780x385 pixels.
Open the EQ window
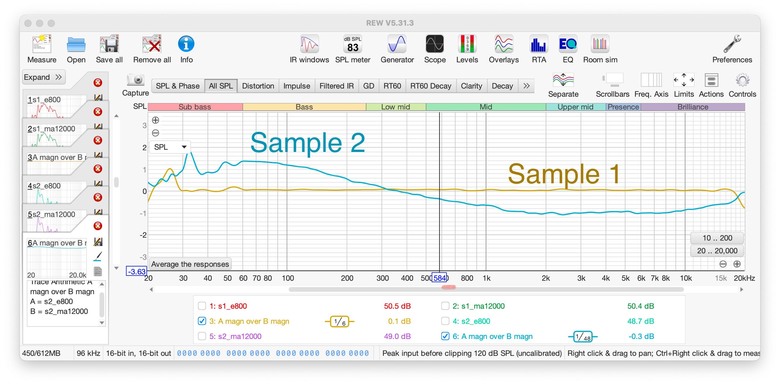tap(568, 44)
